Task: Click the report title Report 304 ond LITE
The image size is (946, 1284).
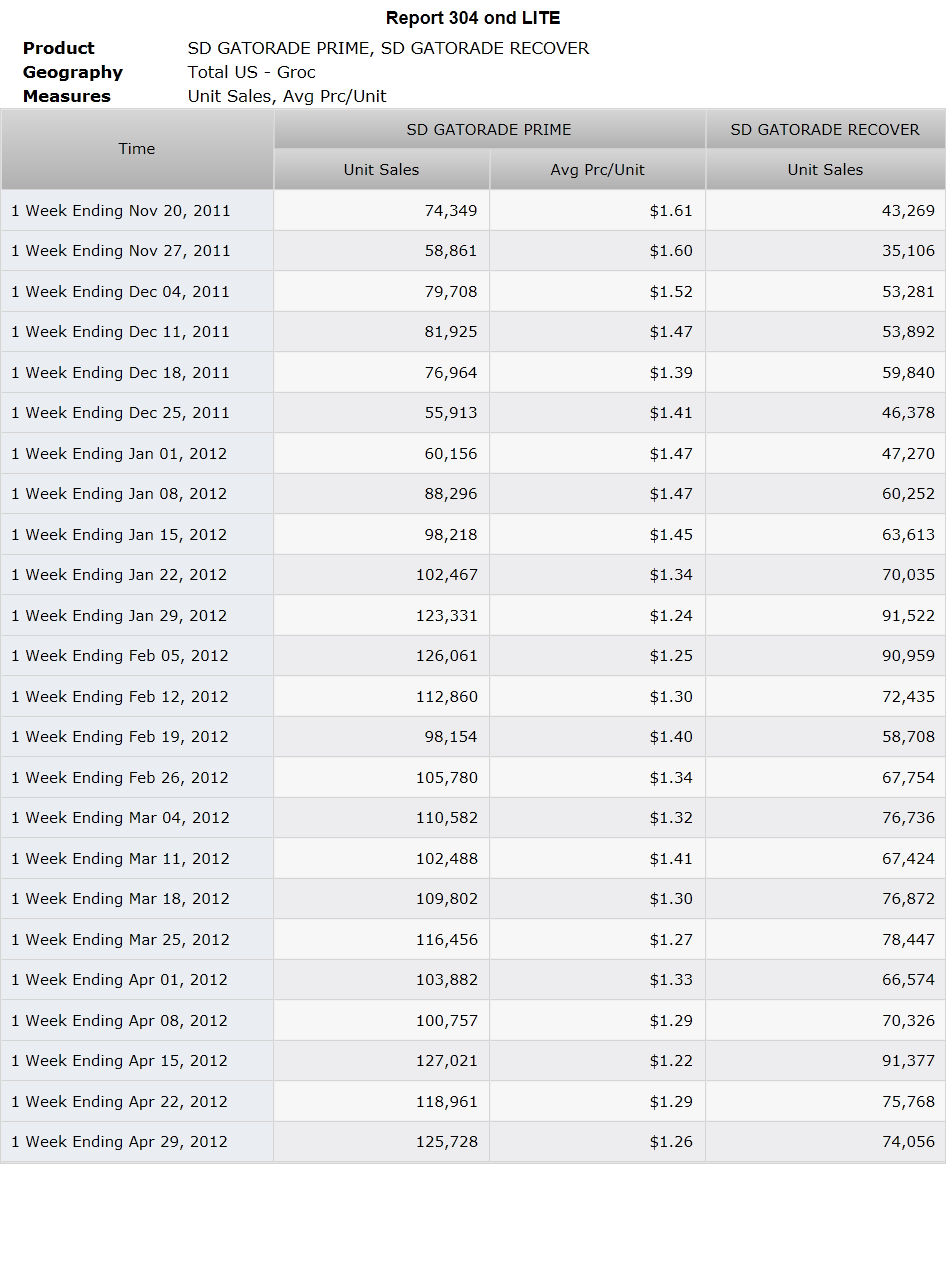Action: click(473, 18)
